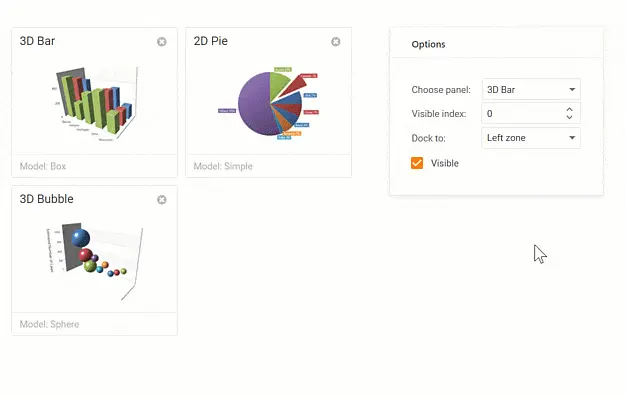Viewport: 626px width, 396px height.
Task: Click the Left zone text field
Action: (x=531, y=138)
